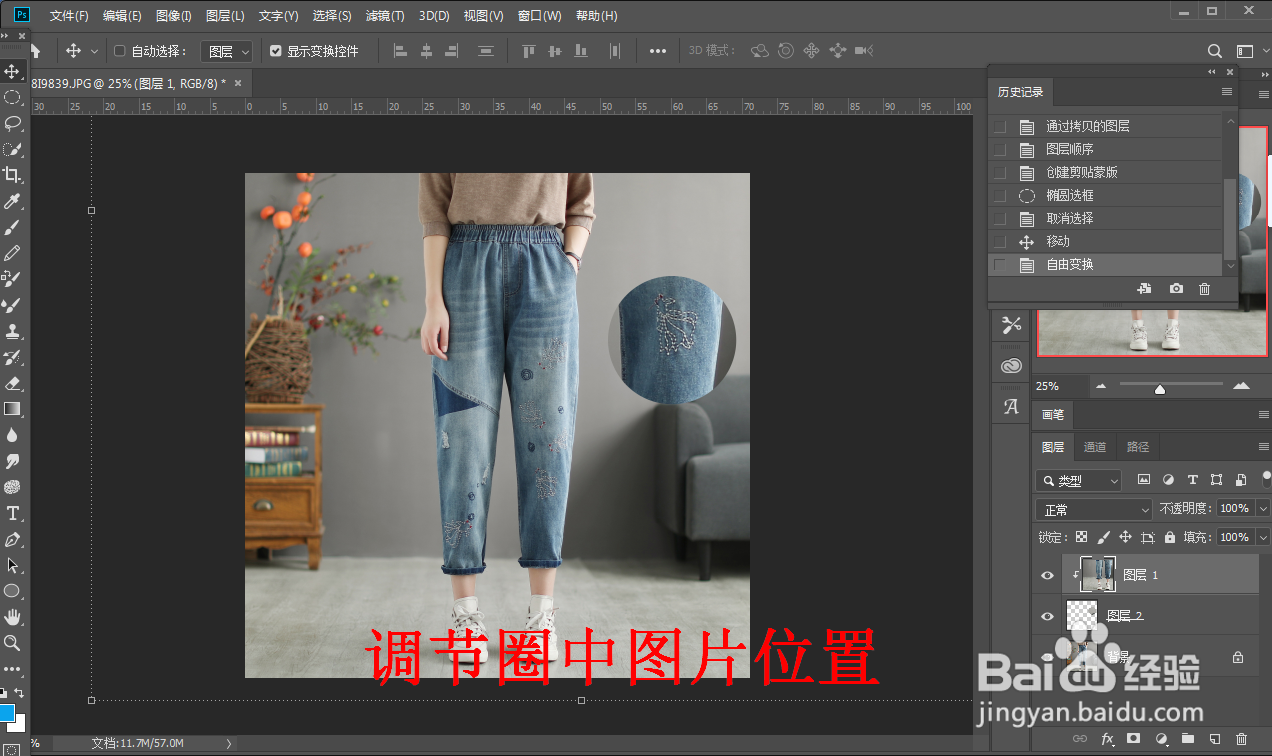Open the Character panel icon
The image size is (1272, 756).
tap(1011, 407)
